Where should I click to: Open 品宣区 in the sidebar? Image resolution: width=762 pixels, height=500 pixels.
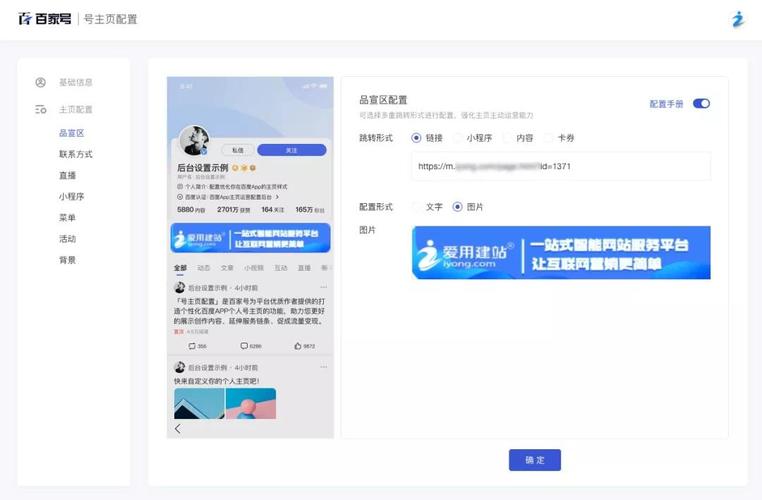coord(71,133)
